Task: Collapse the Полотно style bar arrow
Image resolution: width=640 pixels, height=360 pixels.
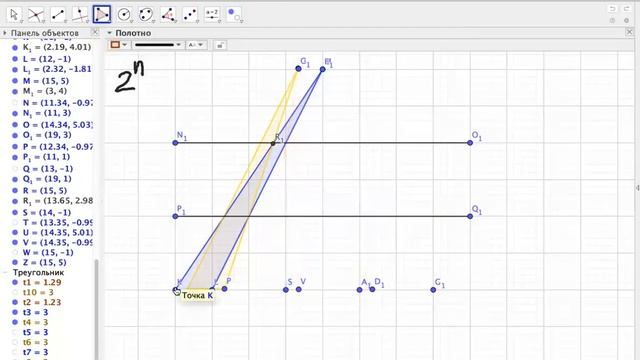Action: tap(109, 33)
